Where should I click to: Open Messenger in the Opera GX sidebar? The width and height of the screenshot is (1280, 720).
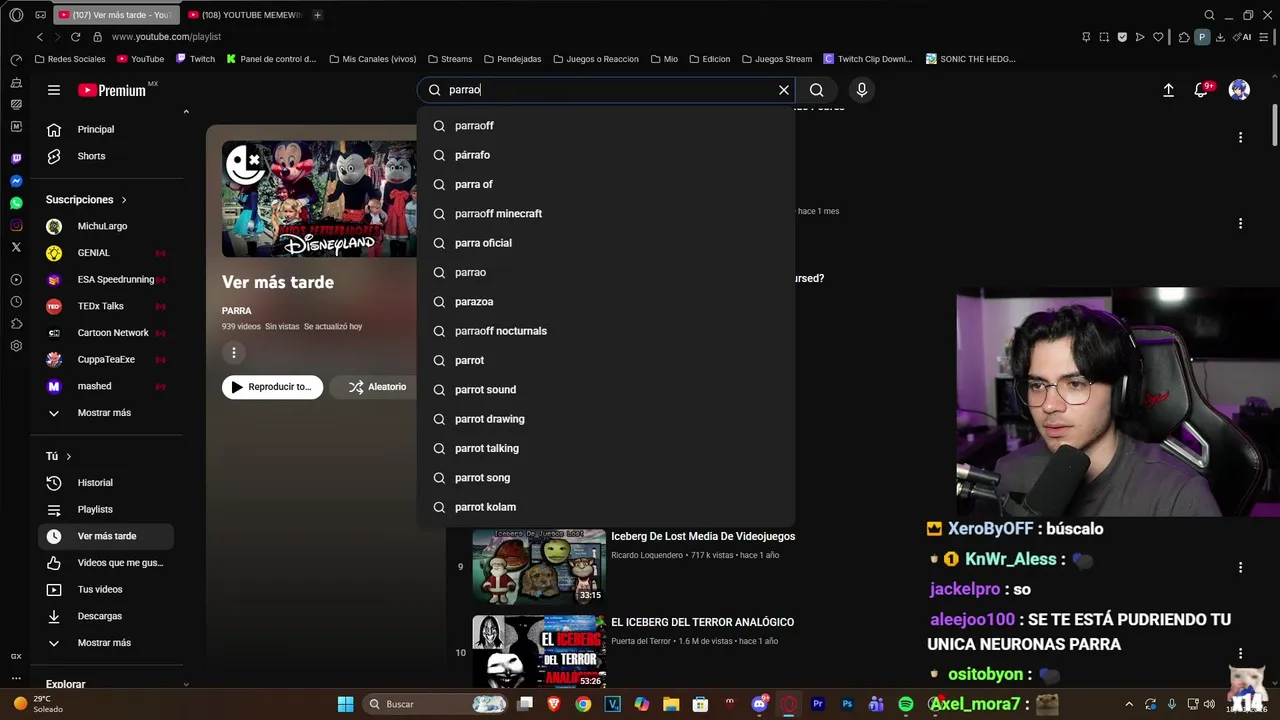16,181
